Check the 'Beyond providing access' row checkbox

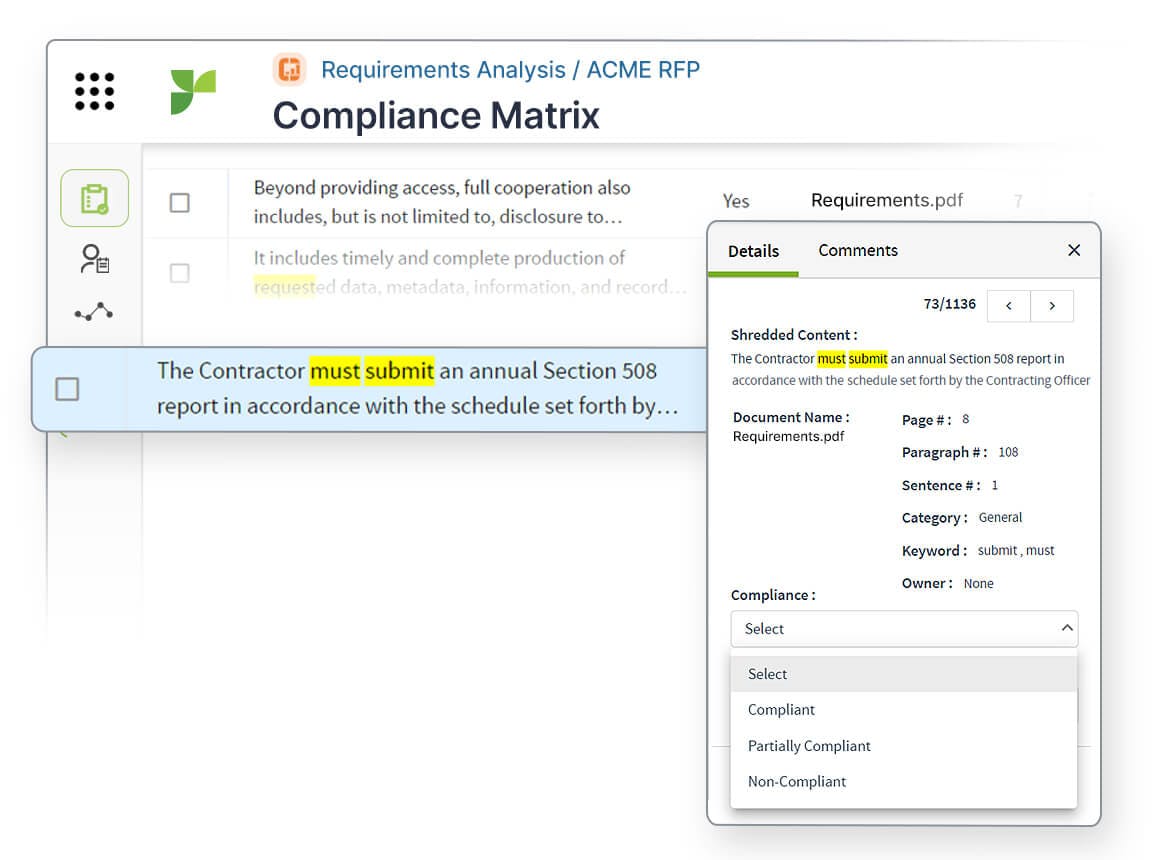[x=180, y=203]
